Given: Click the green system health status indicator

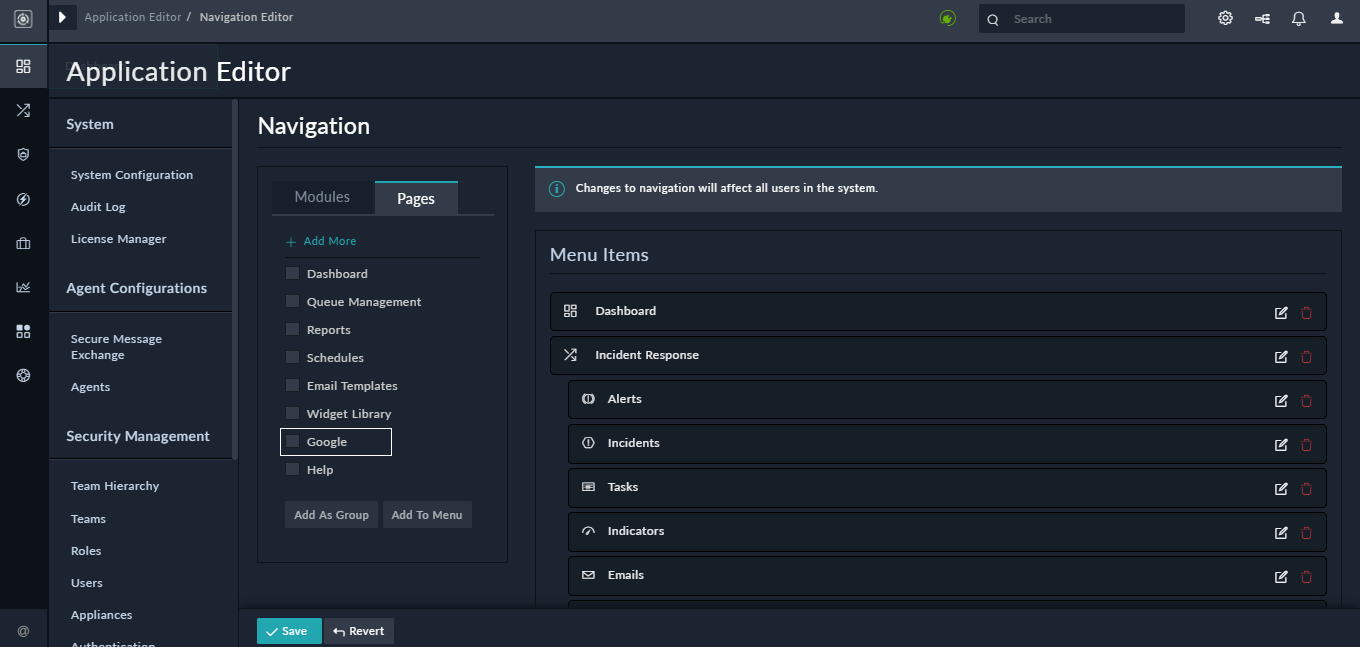Looking at the screenshot, I should click(947, 17).
